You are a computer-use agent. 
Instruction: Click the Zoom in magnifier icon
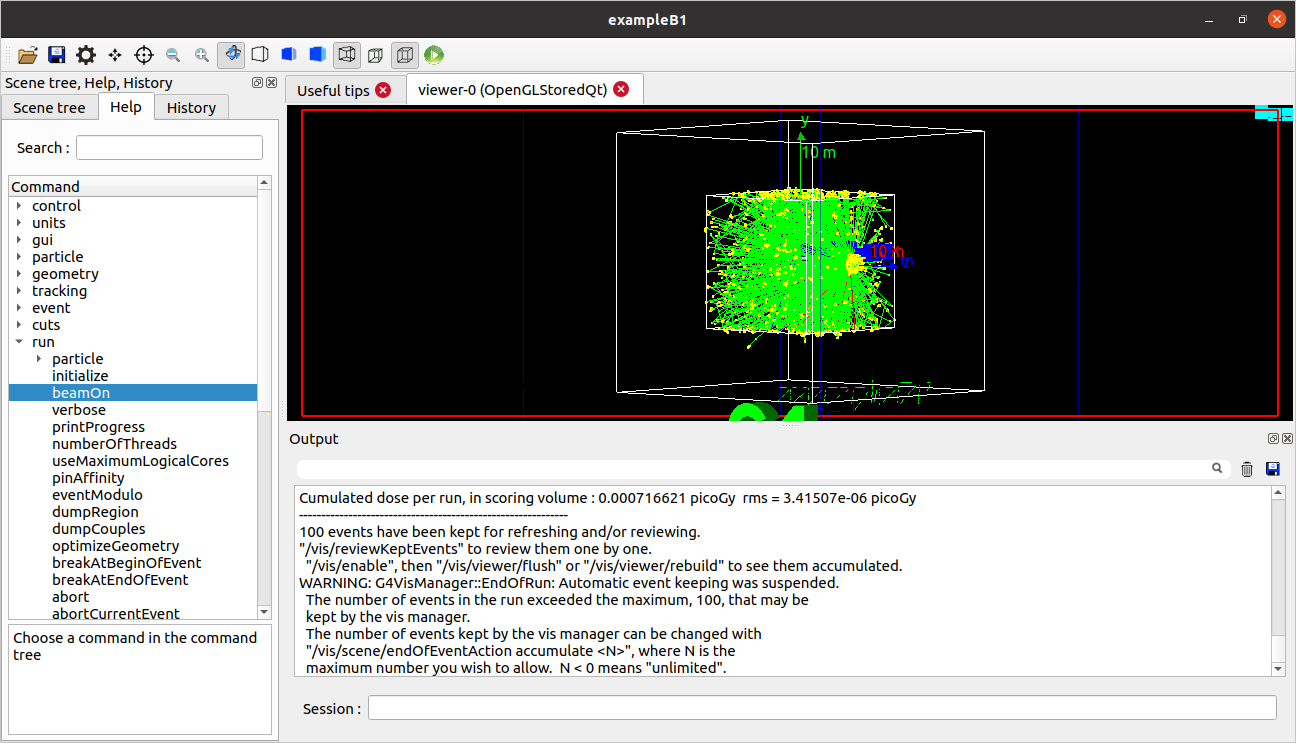tap(202, 55)
